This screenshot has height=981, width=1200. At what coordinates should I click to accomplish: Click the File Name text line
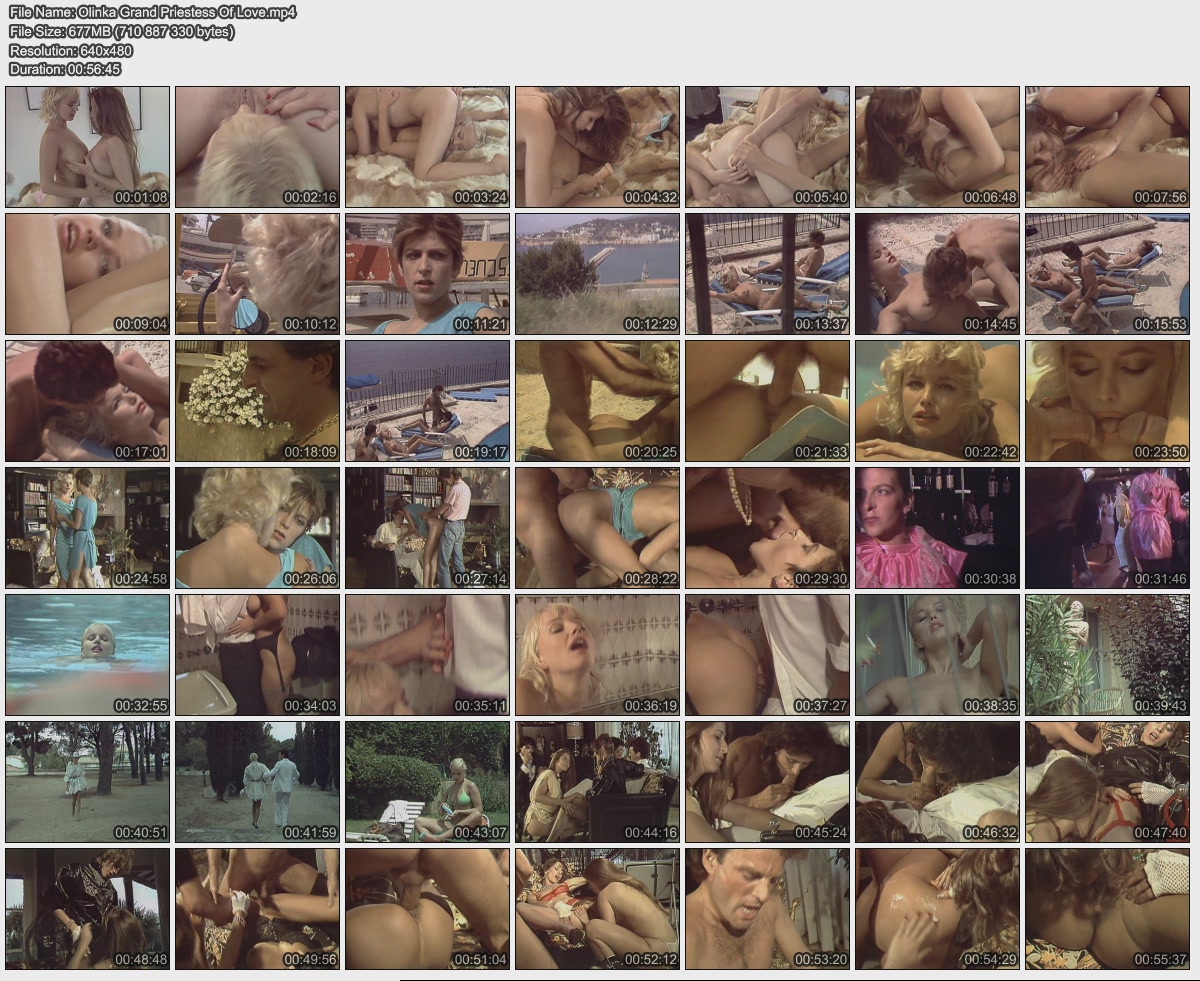click(152, 13)
